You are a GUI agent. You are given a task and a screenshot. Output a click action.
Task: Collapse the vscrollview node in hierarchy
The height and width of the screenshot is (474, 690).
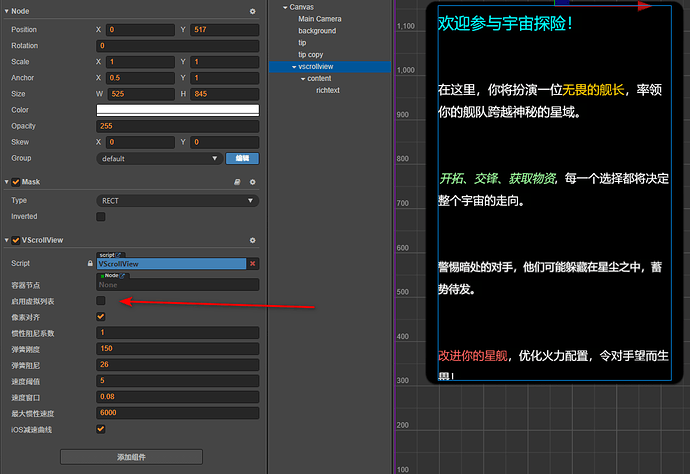click(x=294, y=67)
